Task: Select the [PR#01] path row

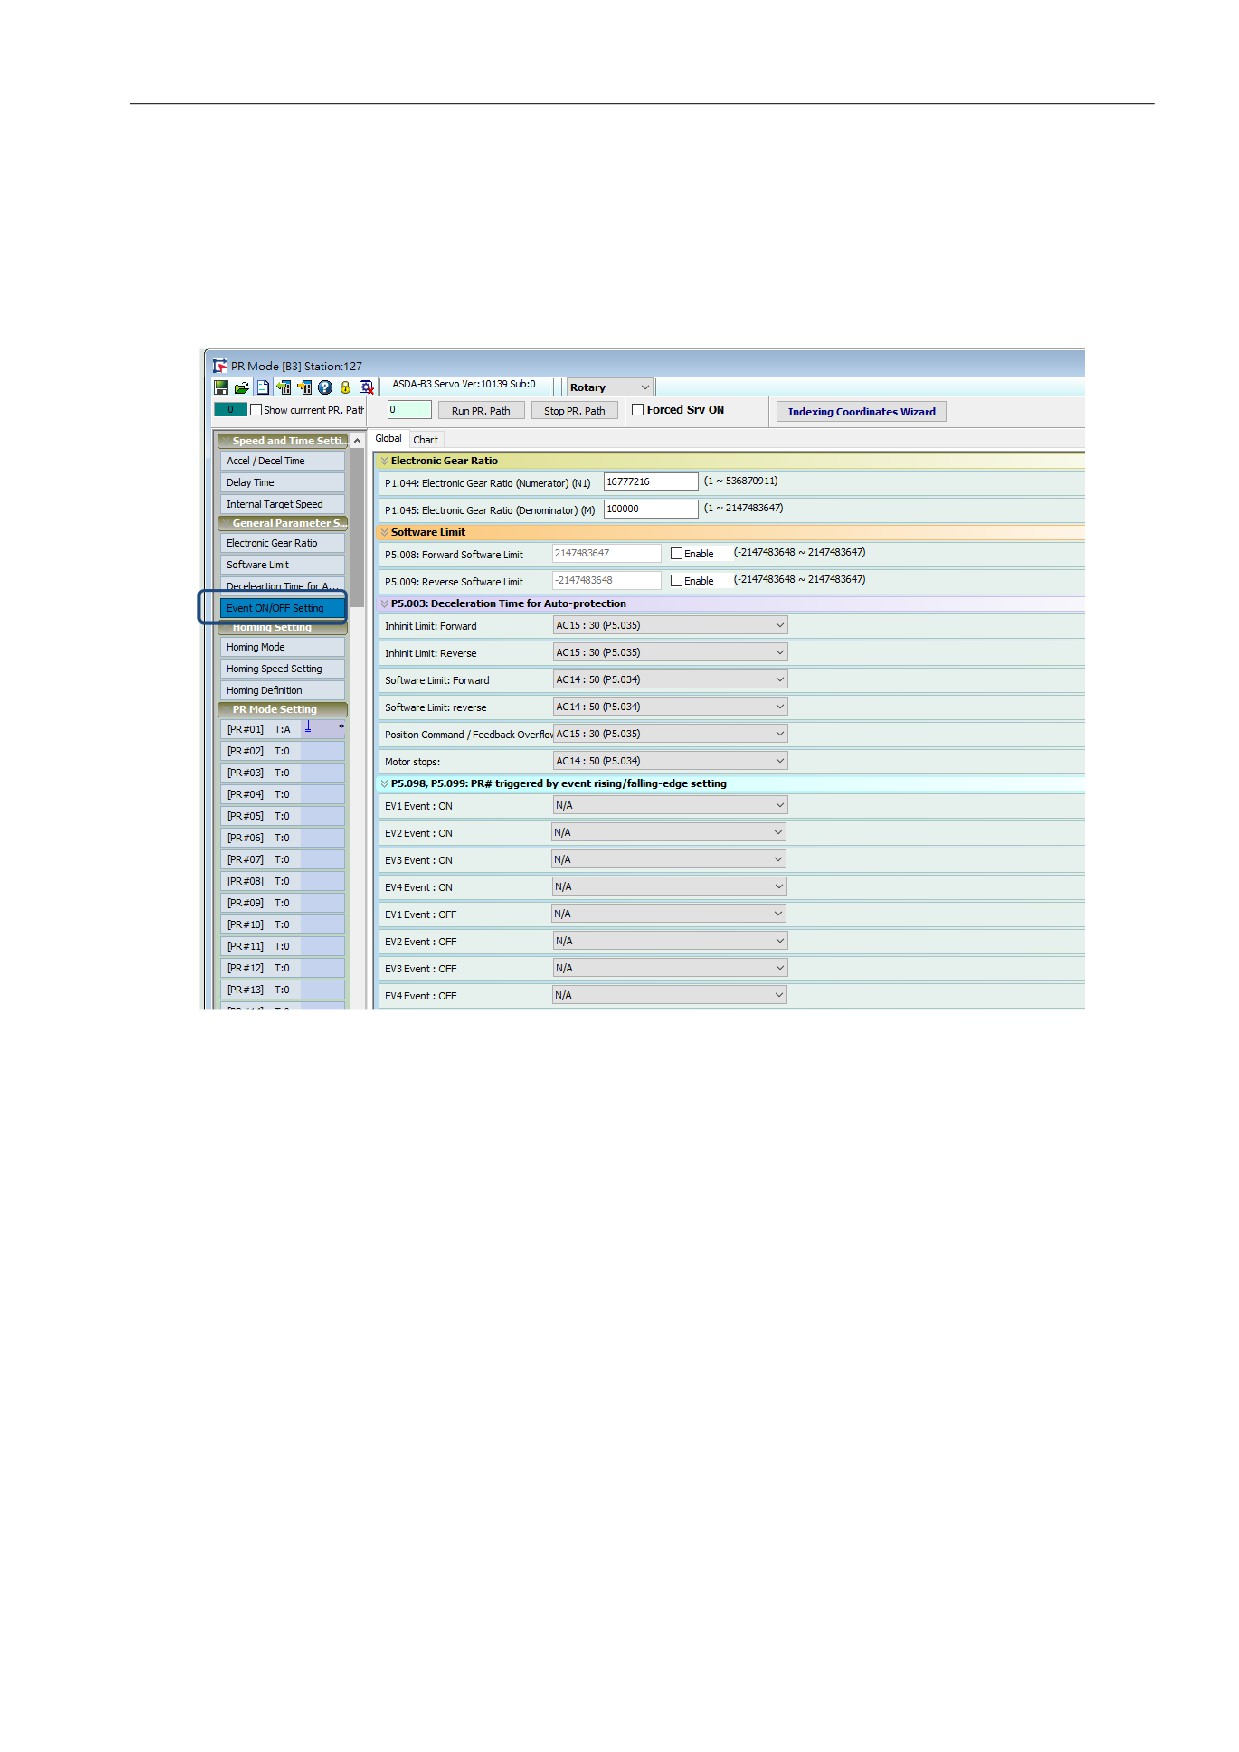Action: tap(282, 729)
